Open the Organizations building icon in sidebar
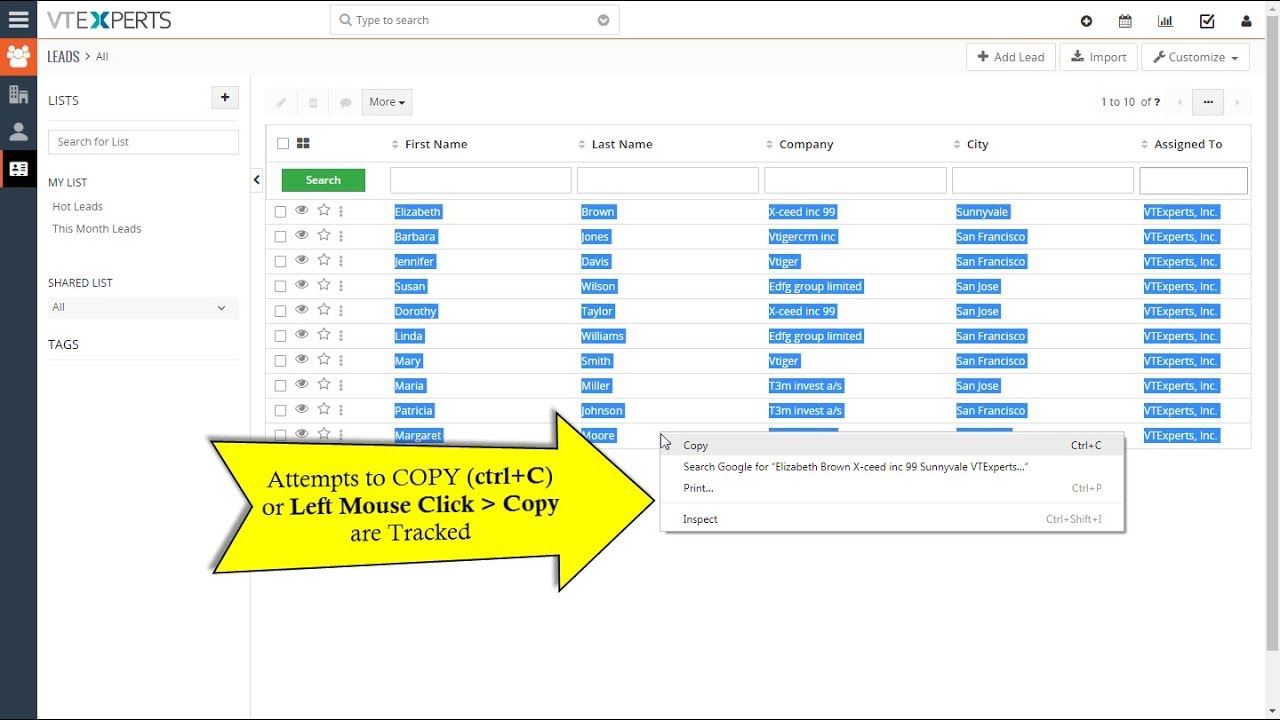Screen dimensions: 1280x720 click(18, 95)
